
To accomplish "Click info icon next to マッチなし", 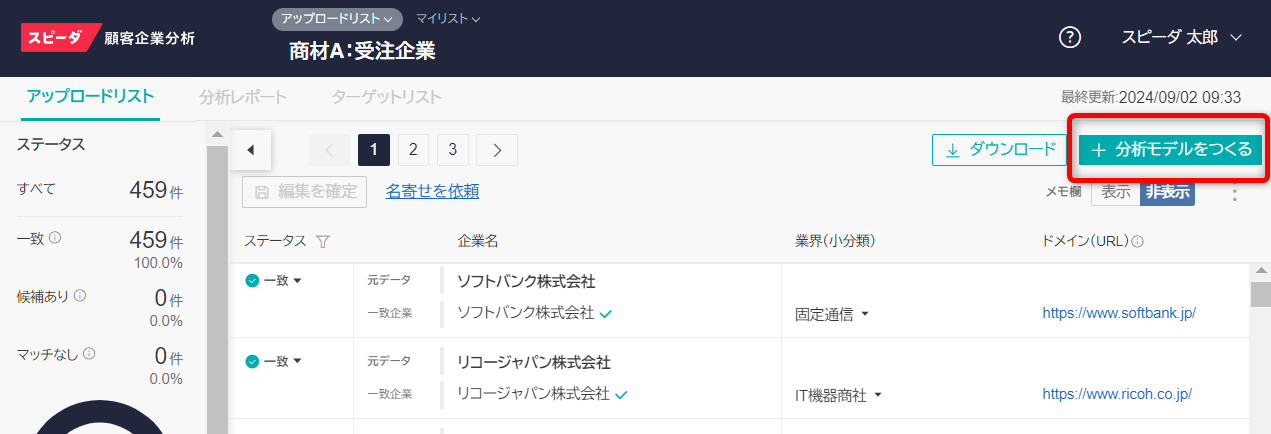I will 89,354.
